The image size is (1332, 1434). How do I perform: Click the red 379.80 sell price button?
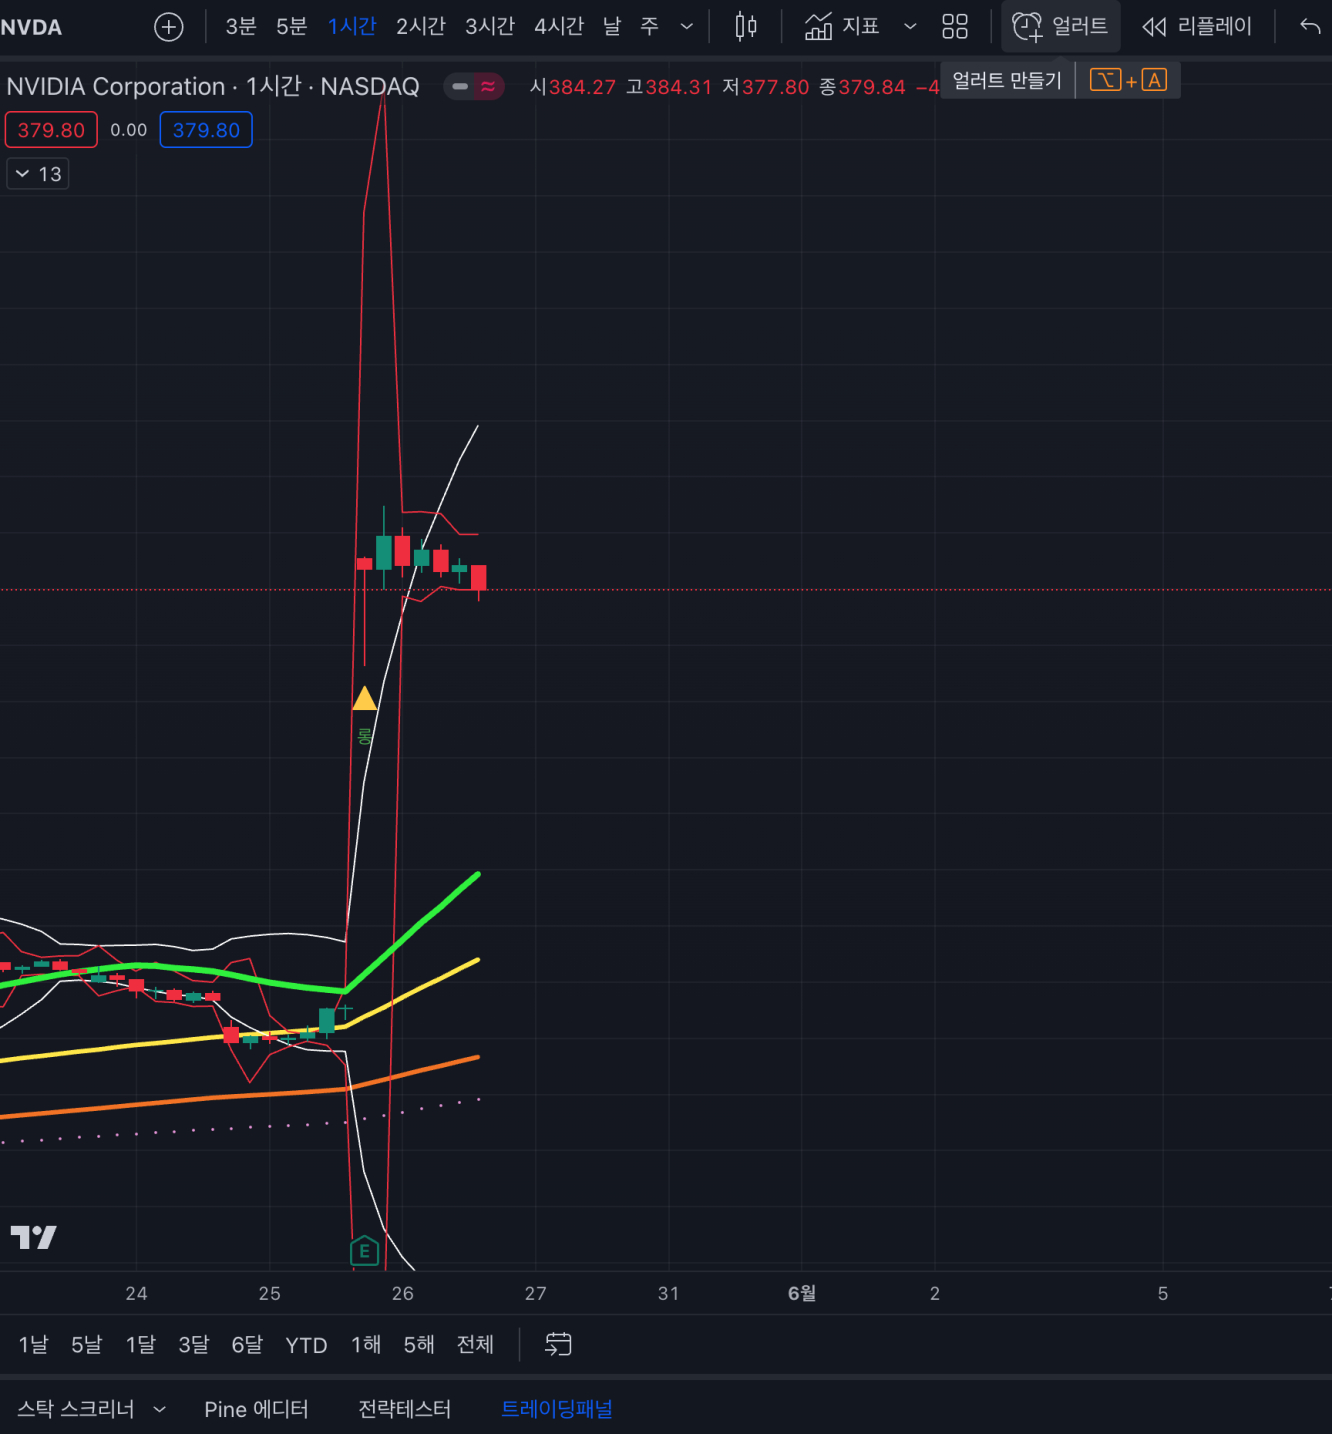coord(51,130)
